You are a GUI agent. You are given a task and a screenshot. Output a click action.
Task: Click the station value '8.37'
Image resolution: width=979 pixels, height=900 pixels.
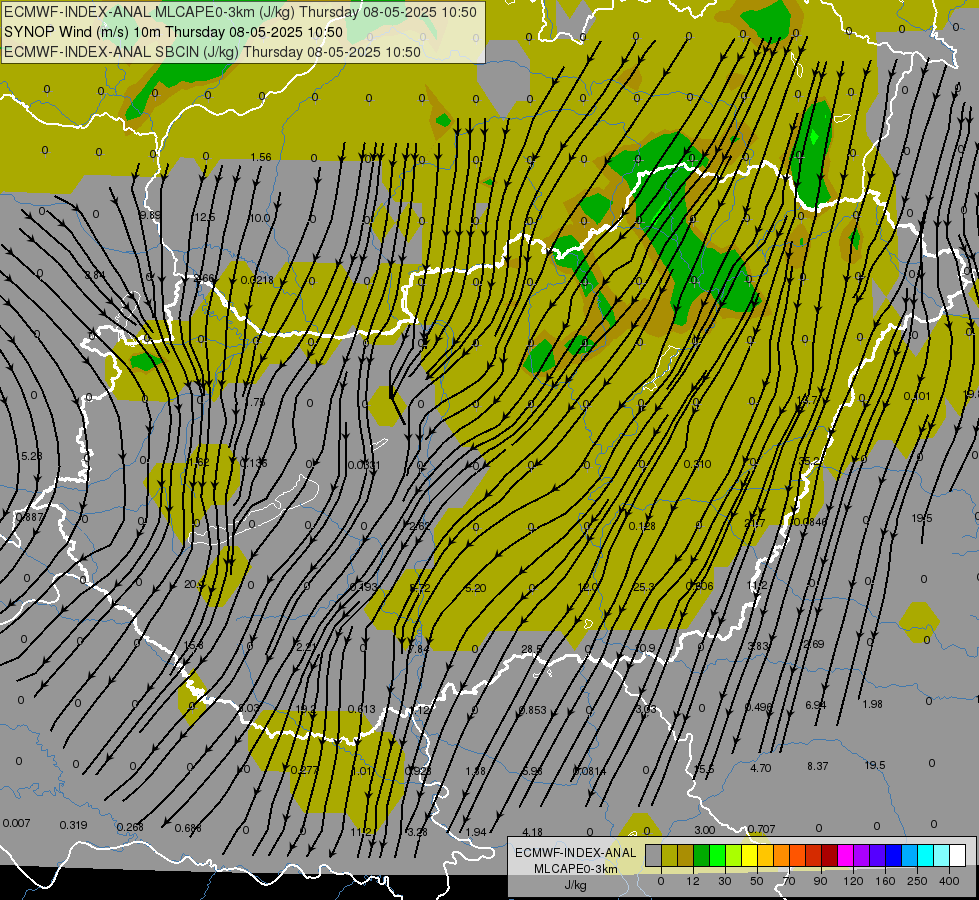(x=818, y=766)
